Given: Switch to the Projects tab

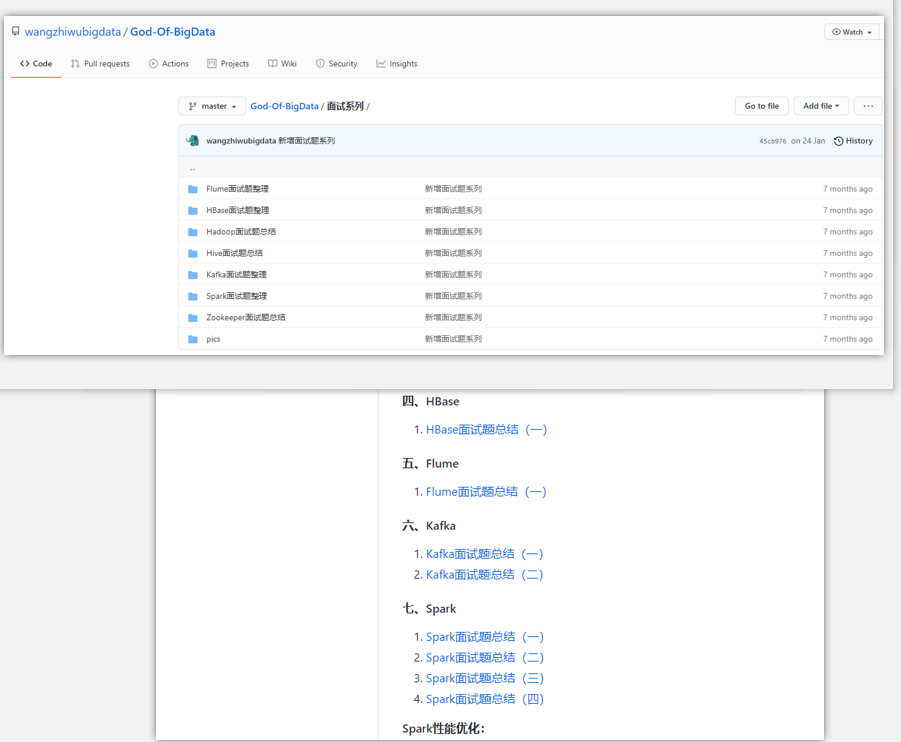Looking at the screenshot, I should (x=228, y=64).
